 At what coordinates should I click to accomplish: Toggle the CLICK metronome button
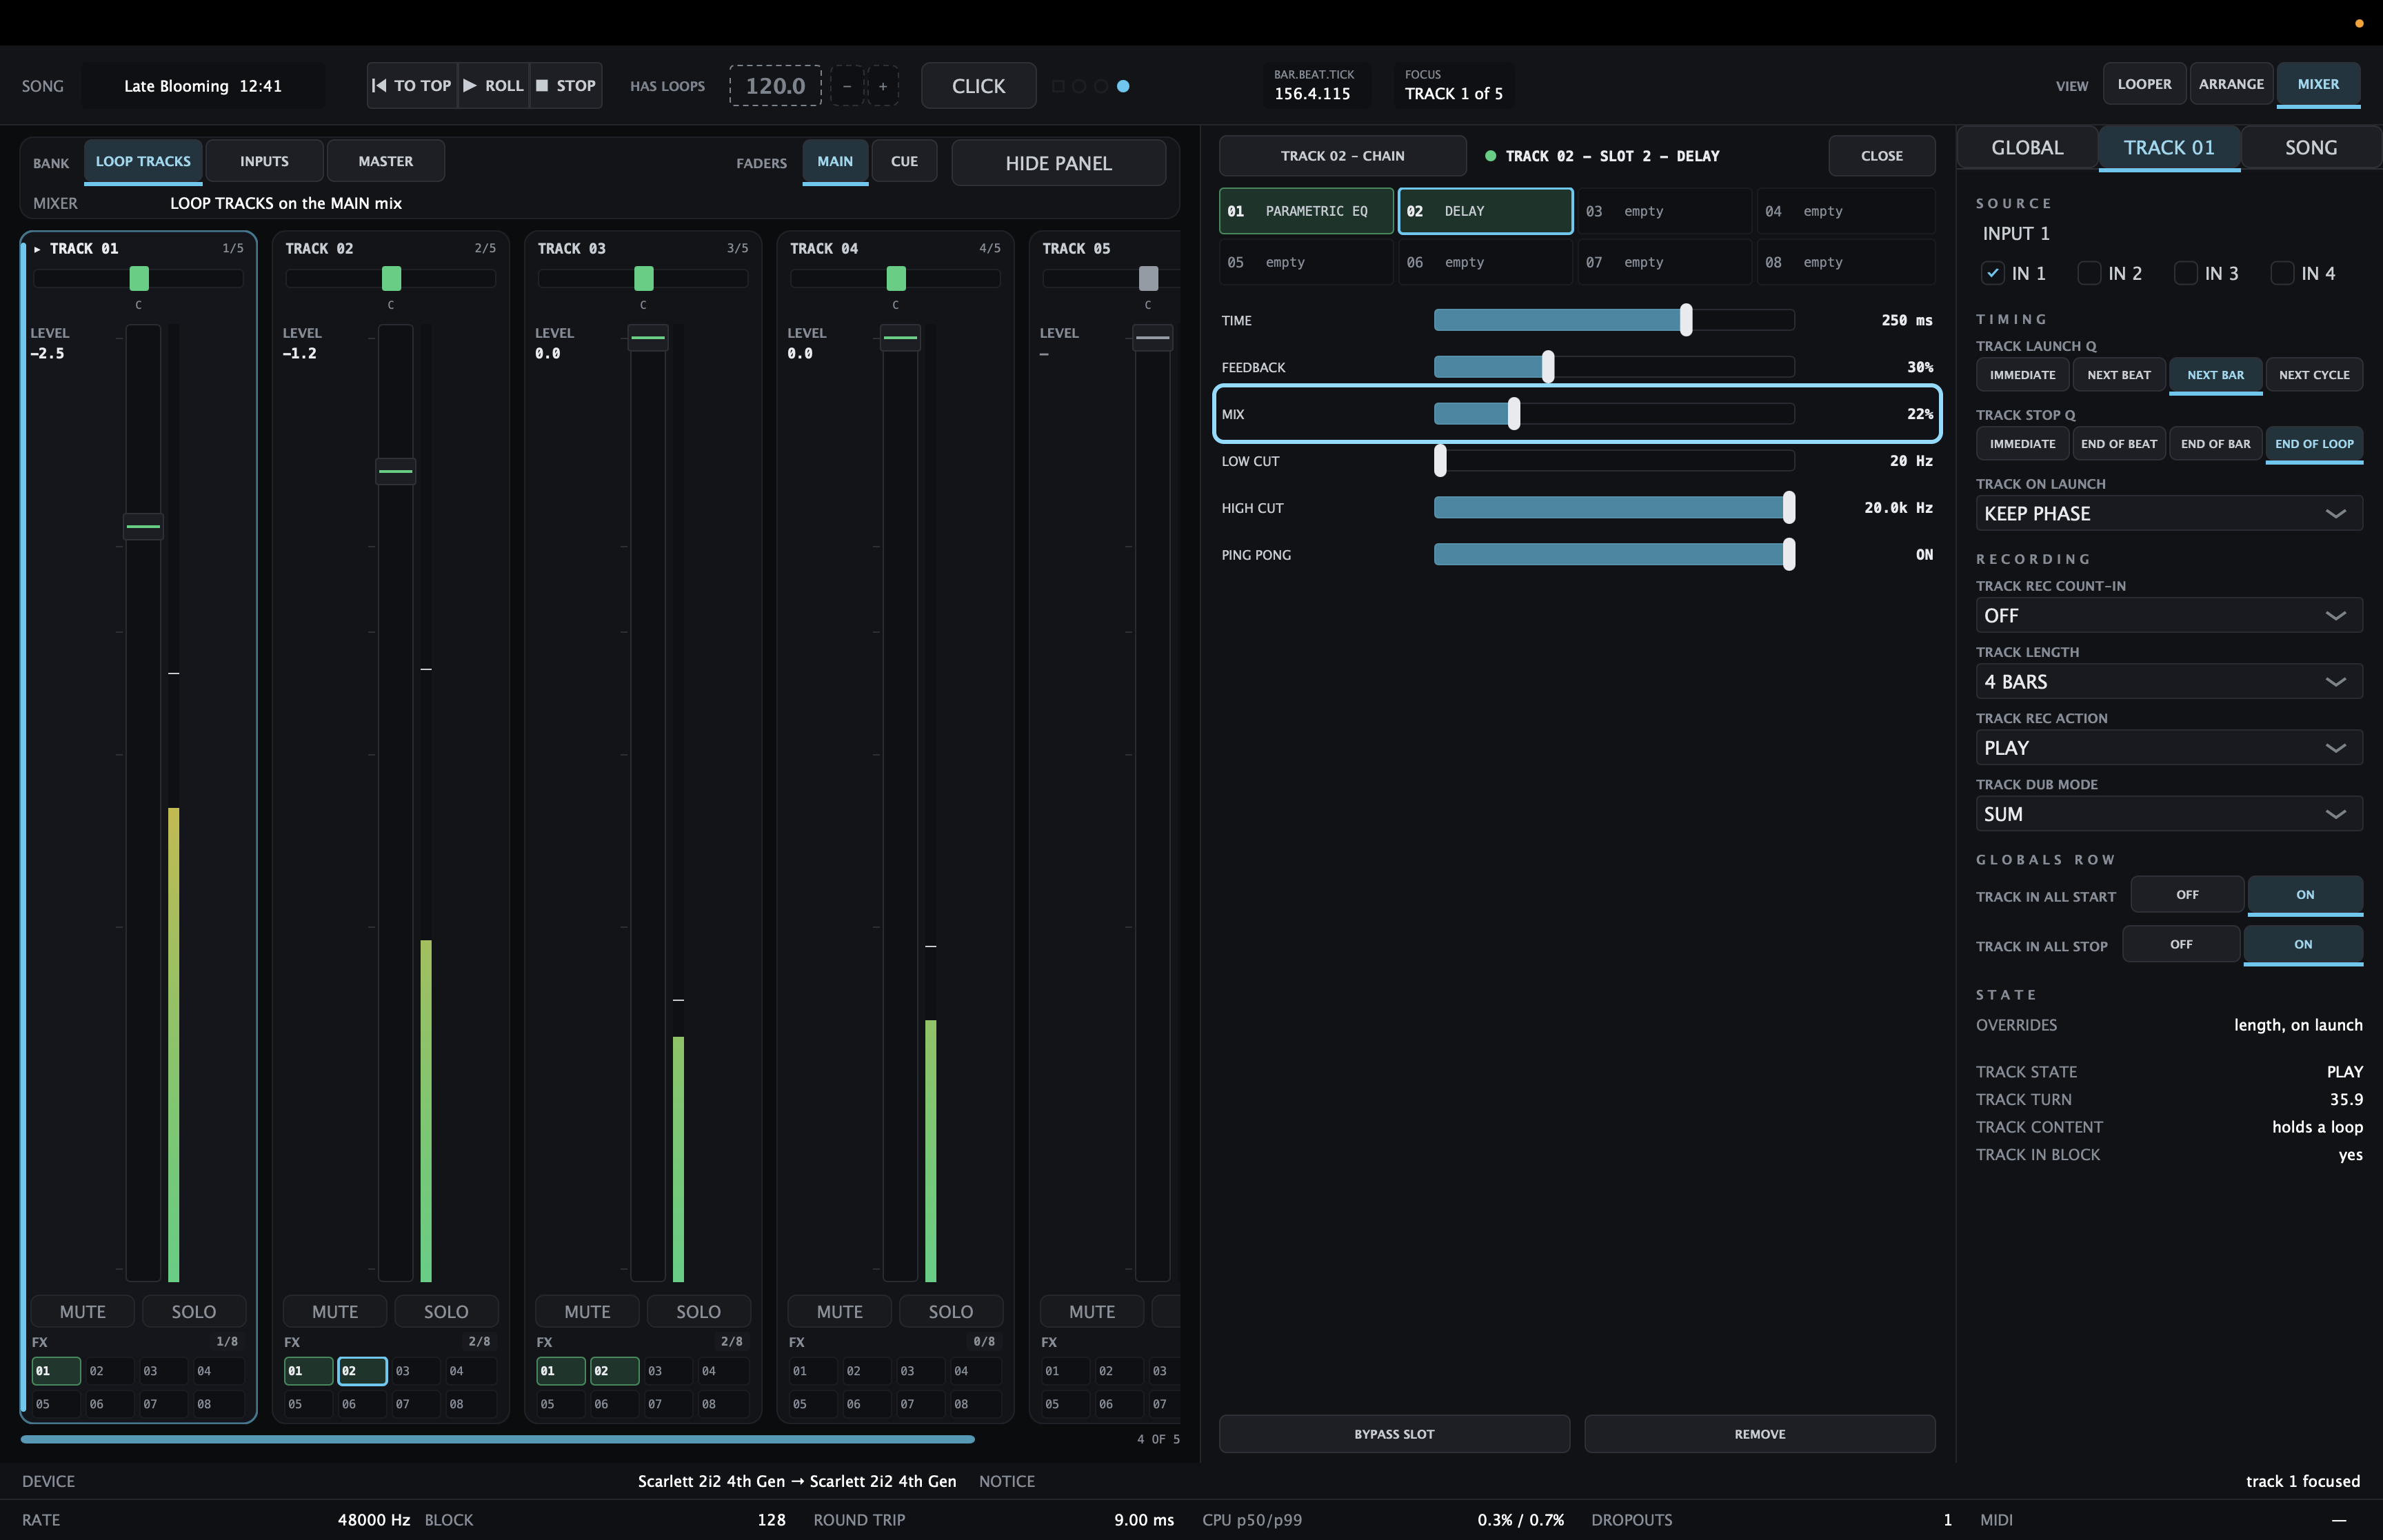point(978,86)
